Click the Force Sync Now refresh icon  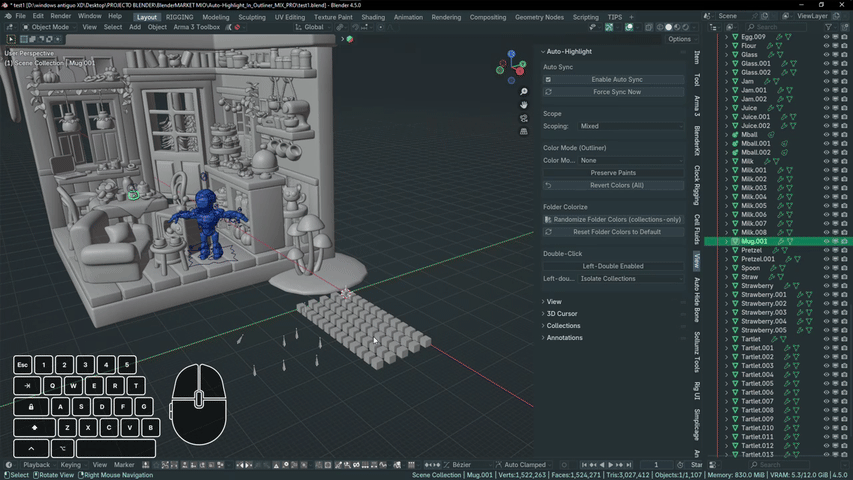coord(548,92)
